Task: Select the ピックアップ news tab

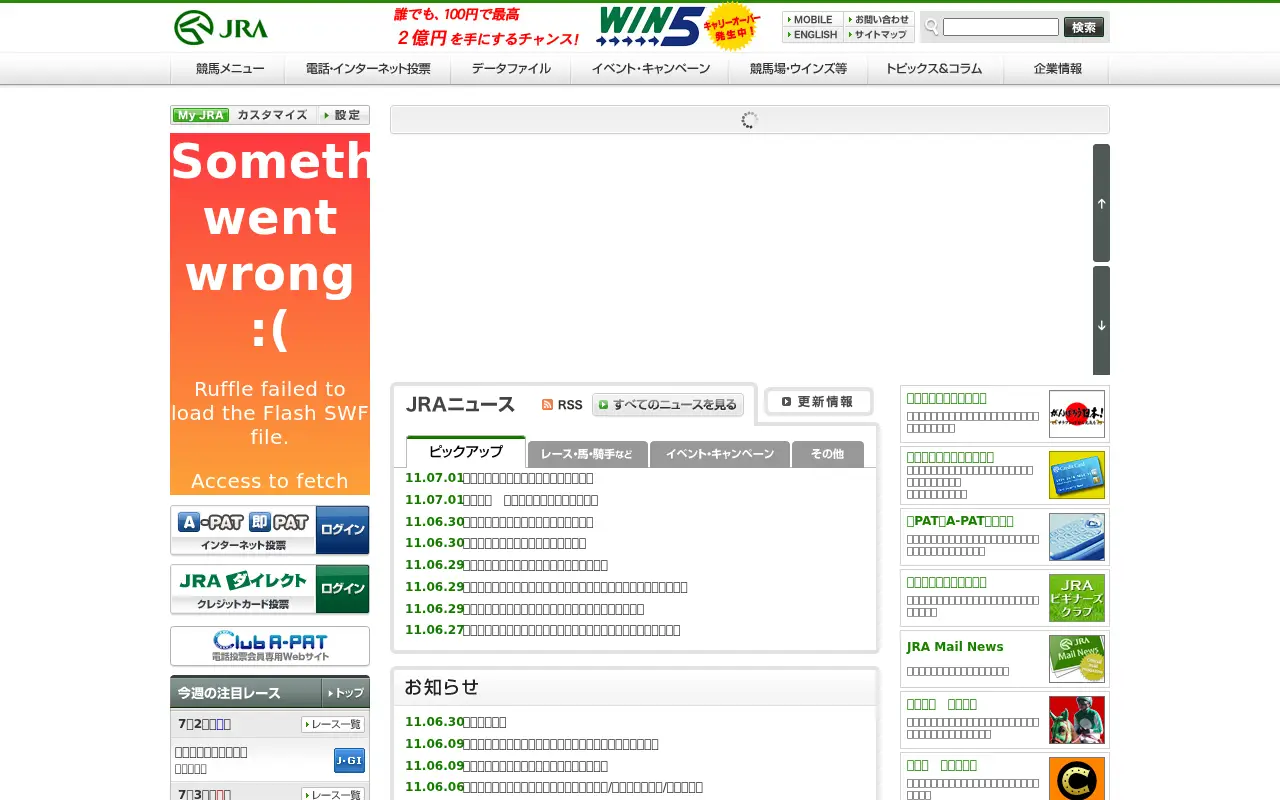Action: pyautogui.click(x=466, y=452)
